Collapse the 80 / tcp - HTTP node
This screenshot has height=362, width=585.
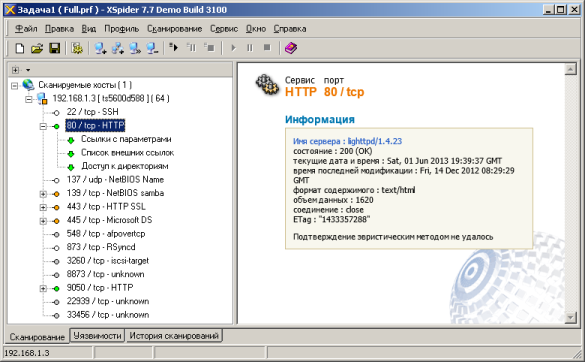[x=43, y=127]
